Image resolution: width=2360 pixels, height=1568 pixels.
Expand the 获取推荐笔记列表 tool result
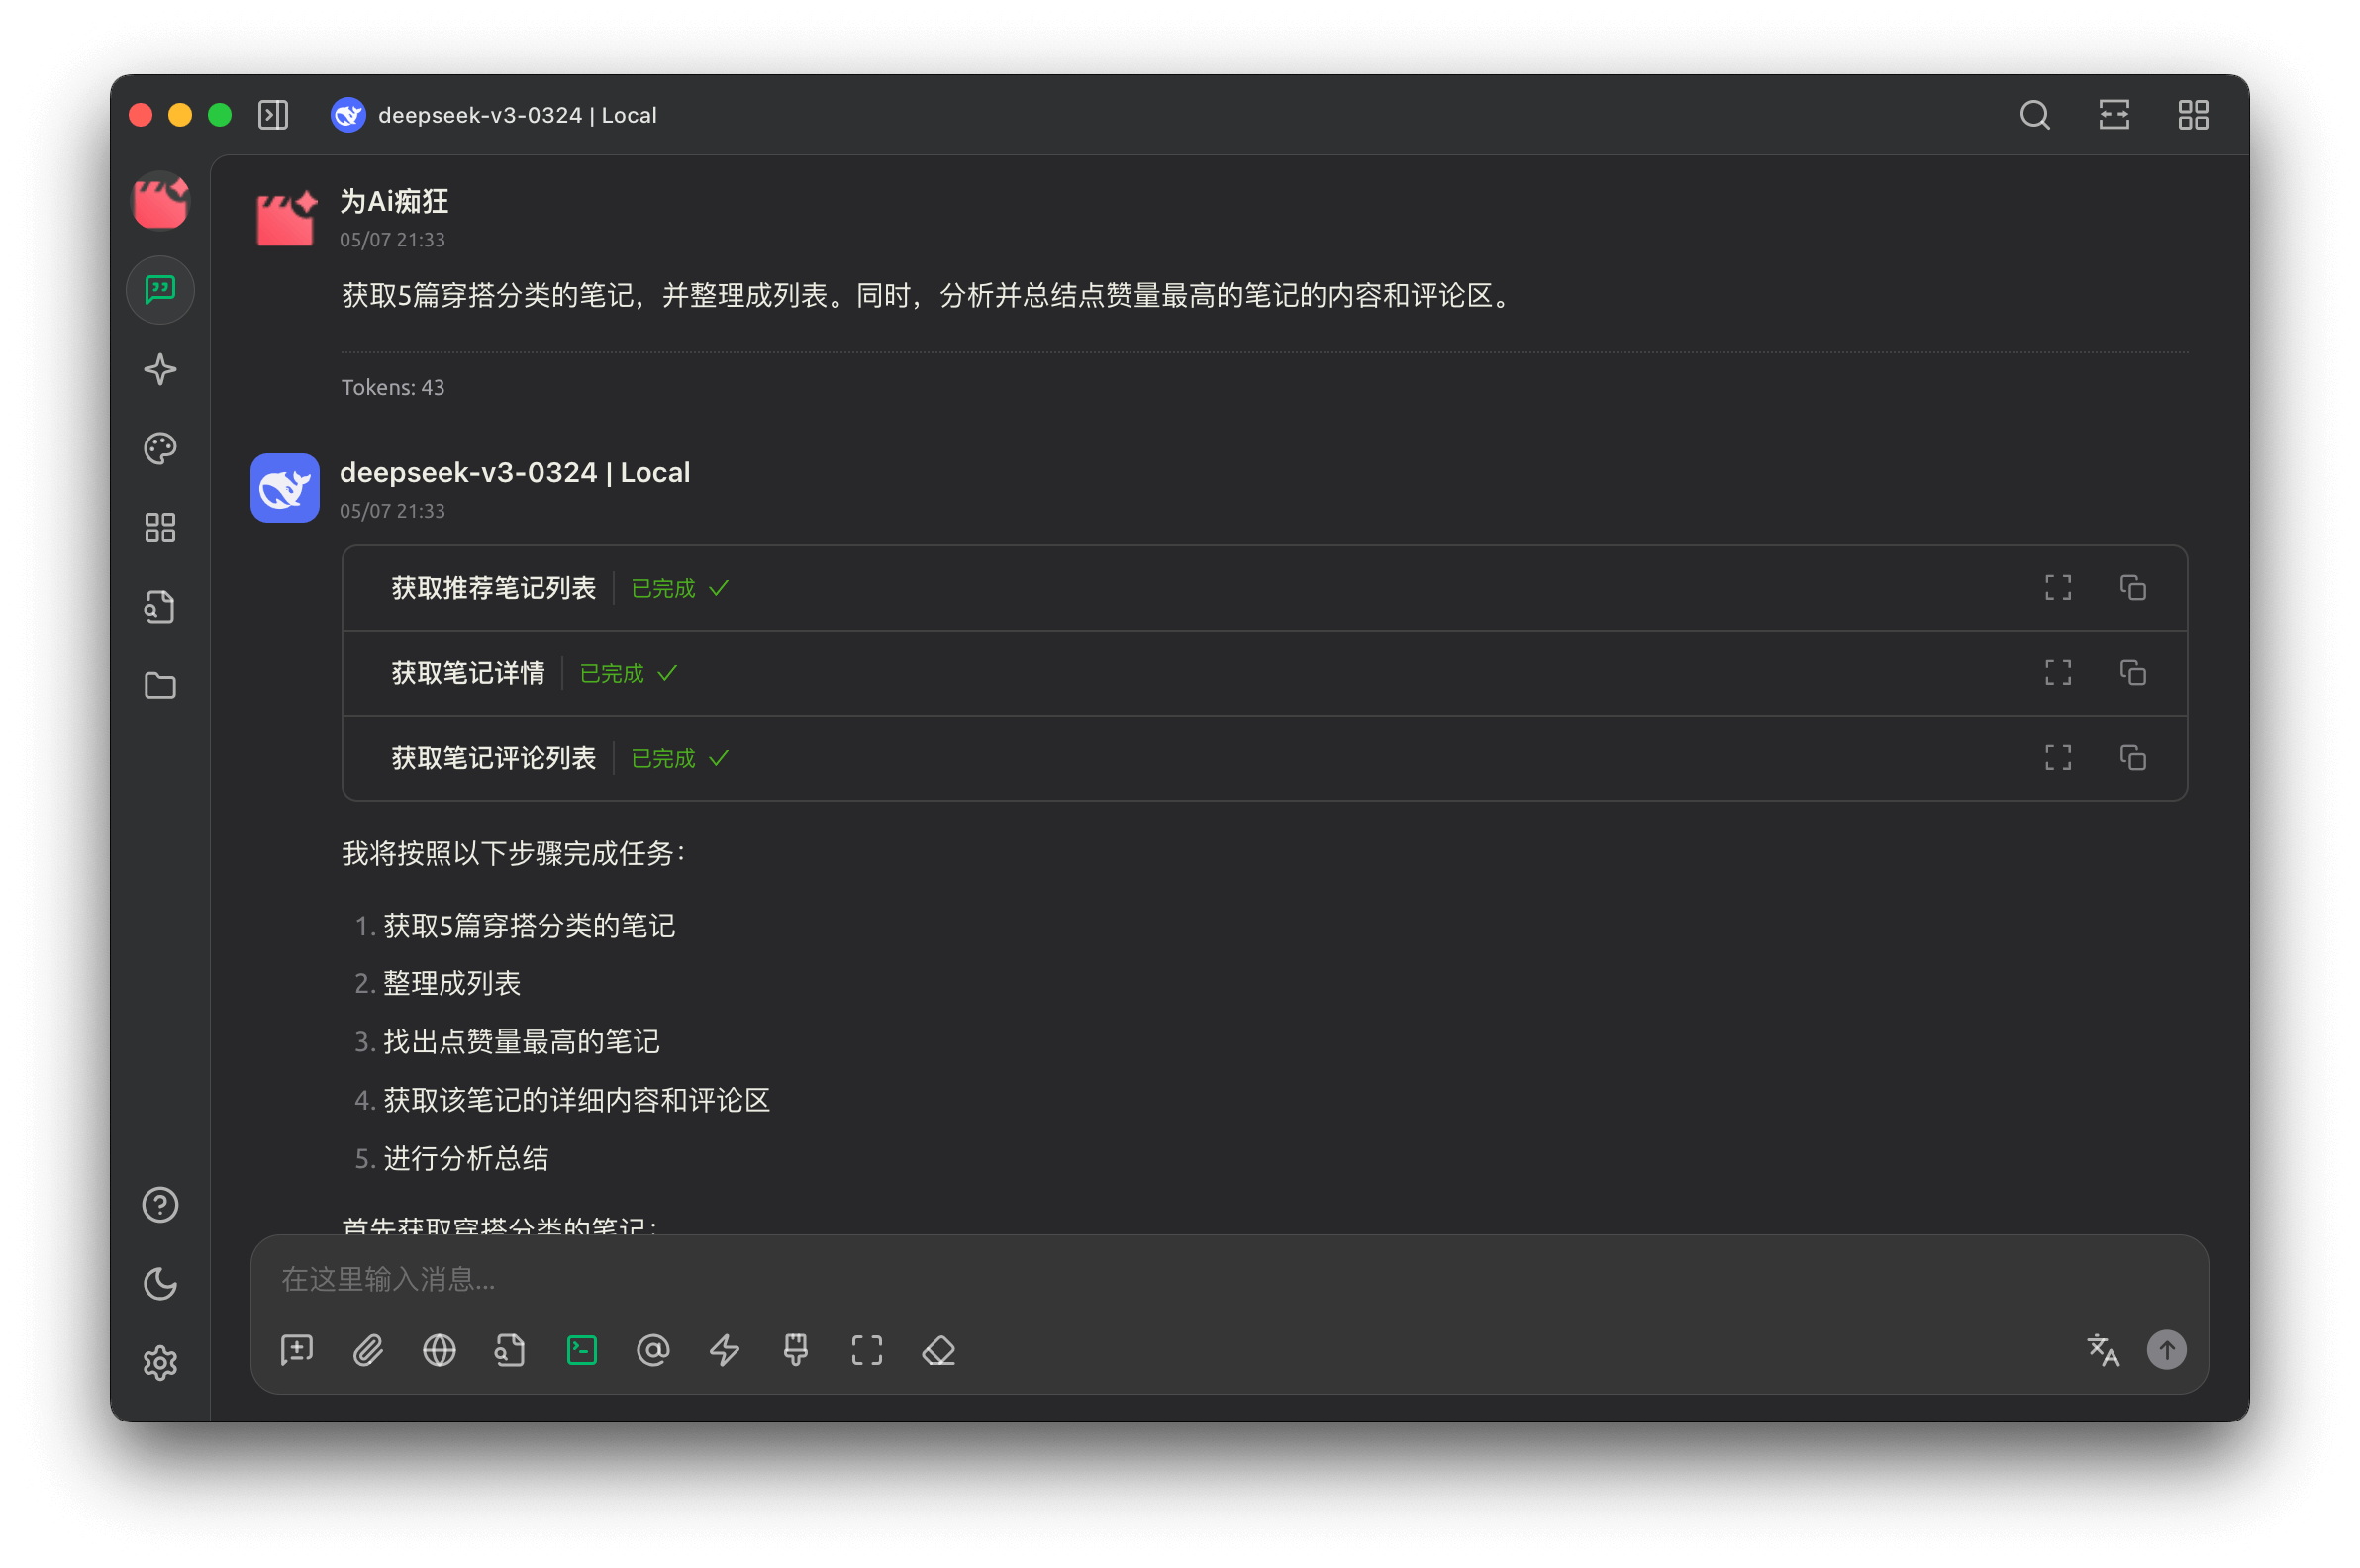2058,588
